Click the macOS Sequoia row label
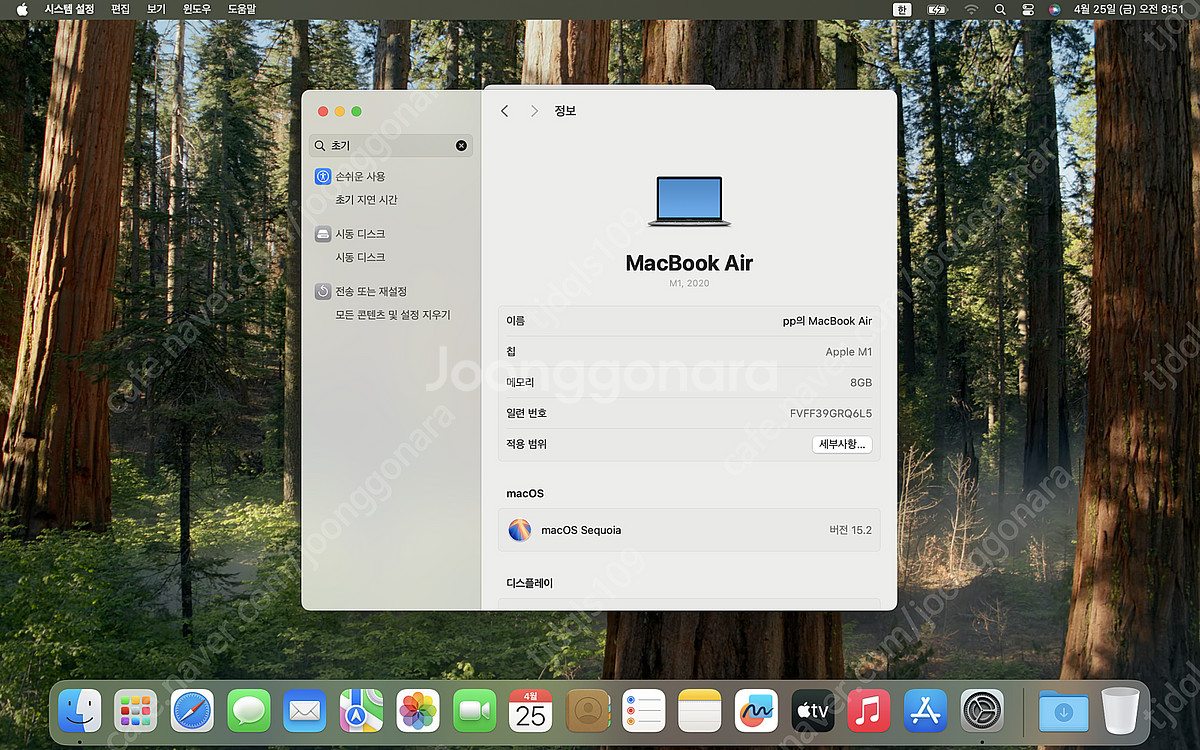The image size is (1200, 750). [x=581, y=530]
